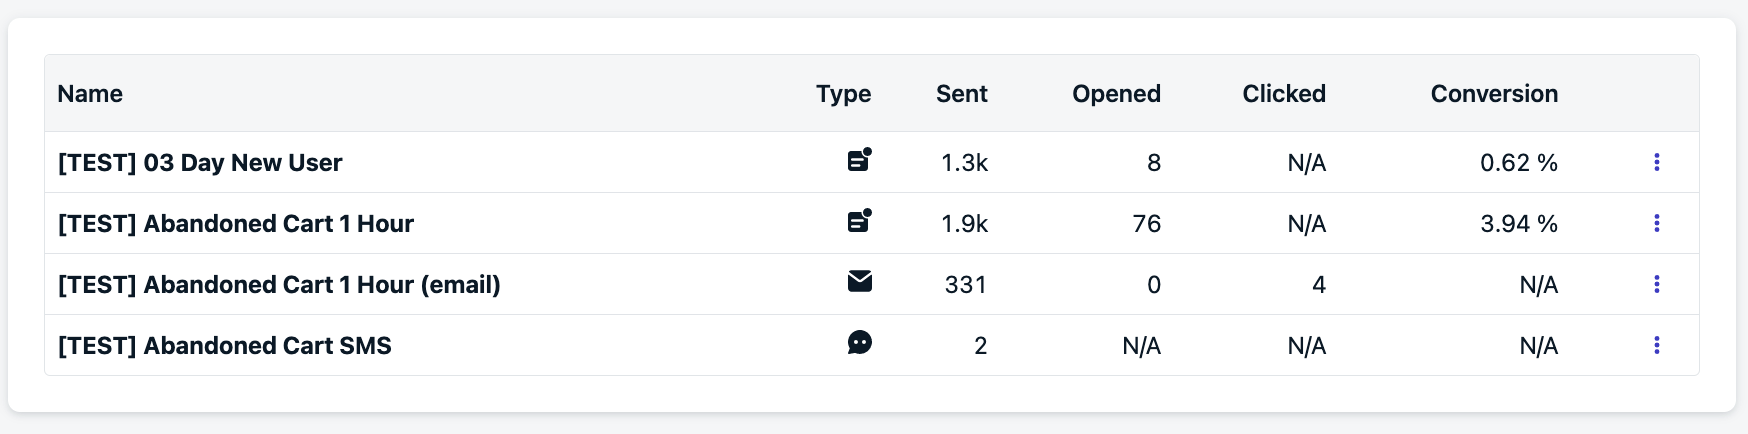Open the three-dot menu for Abandoned Cart SMS
The width and height of the screenshot is (1748, 434).
(x=1657, y=345)
